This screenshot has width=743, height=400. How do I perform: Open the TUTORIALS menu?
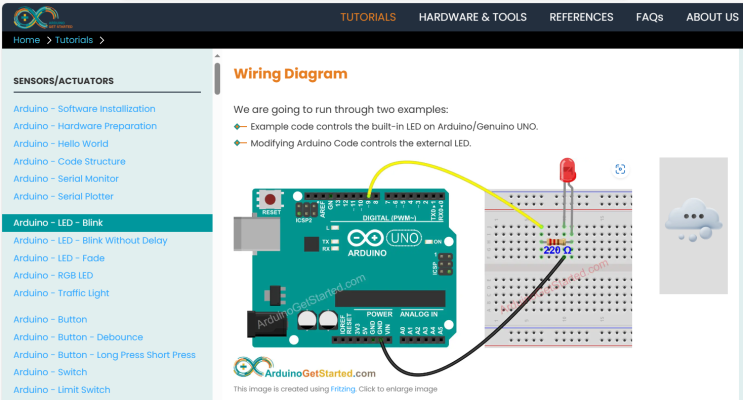[x=368, y=17]
